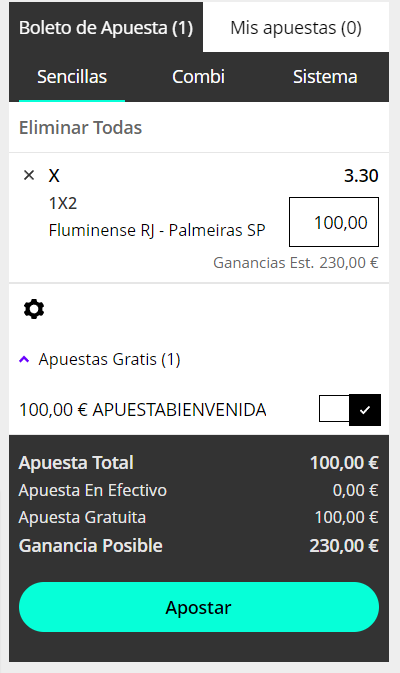Click the 1X2 market label

pyautogui.click(x=63, y=203)
